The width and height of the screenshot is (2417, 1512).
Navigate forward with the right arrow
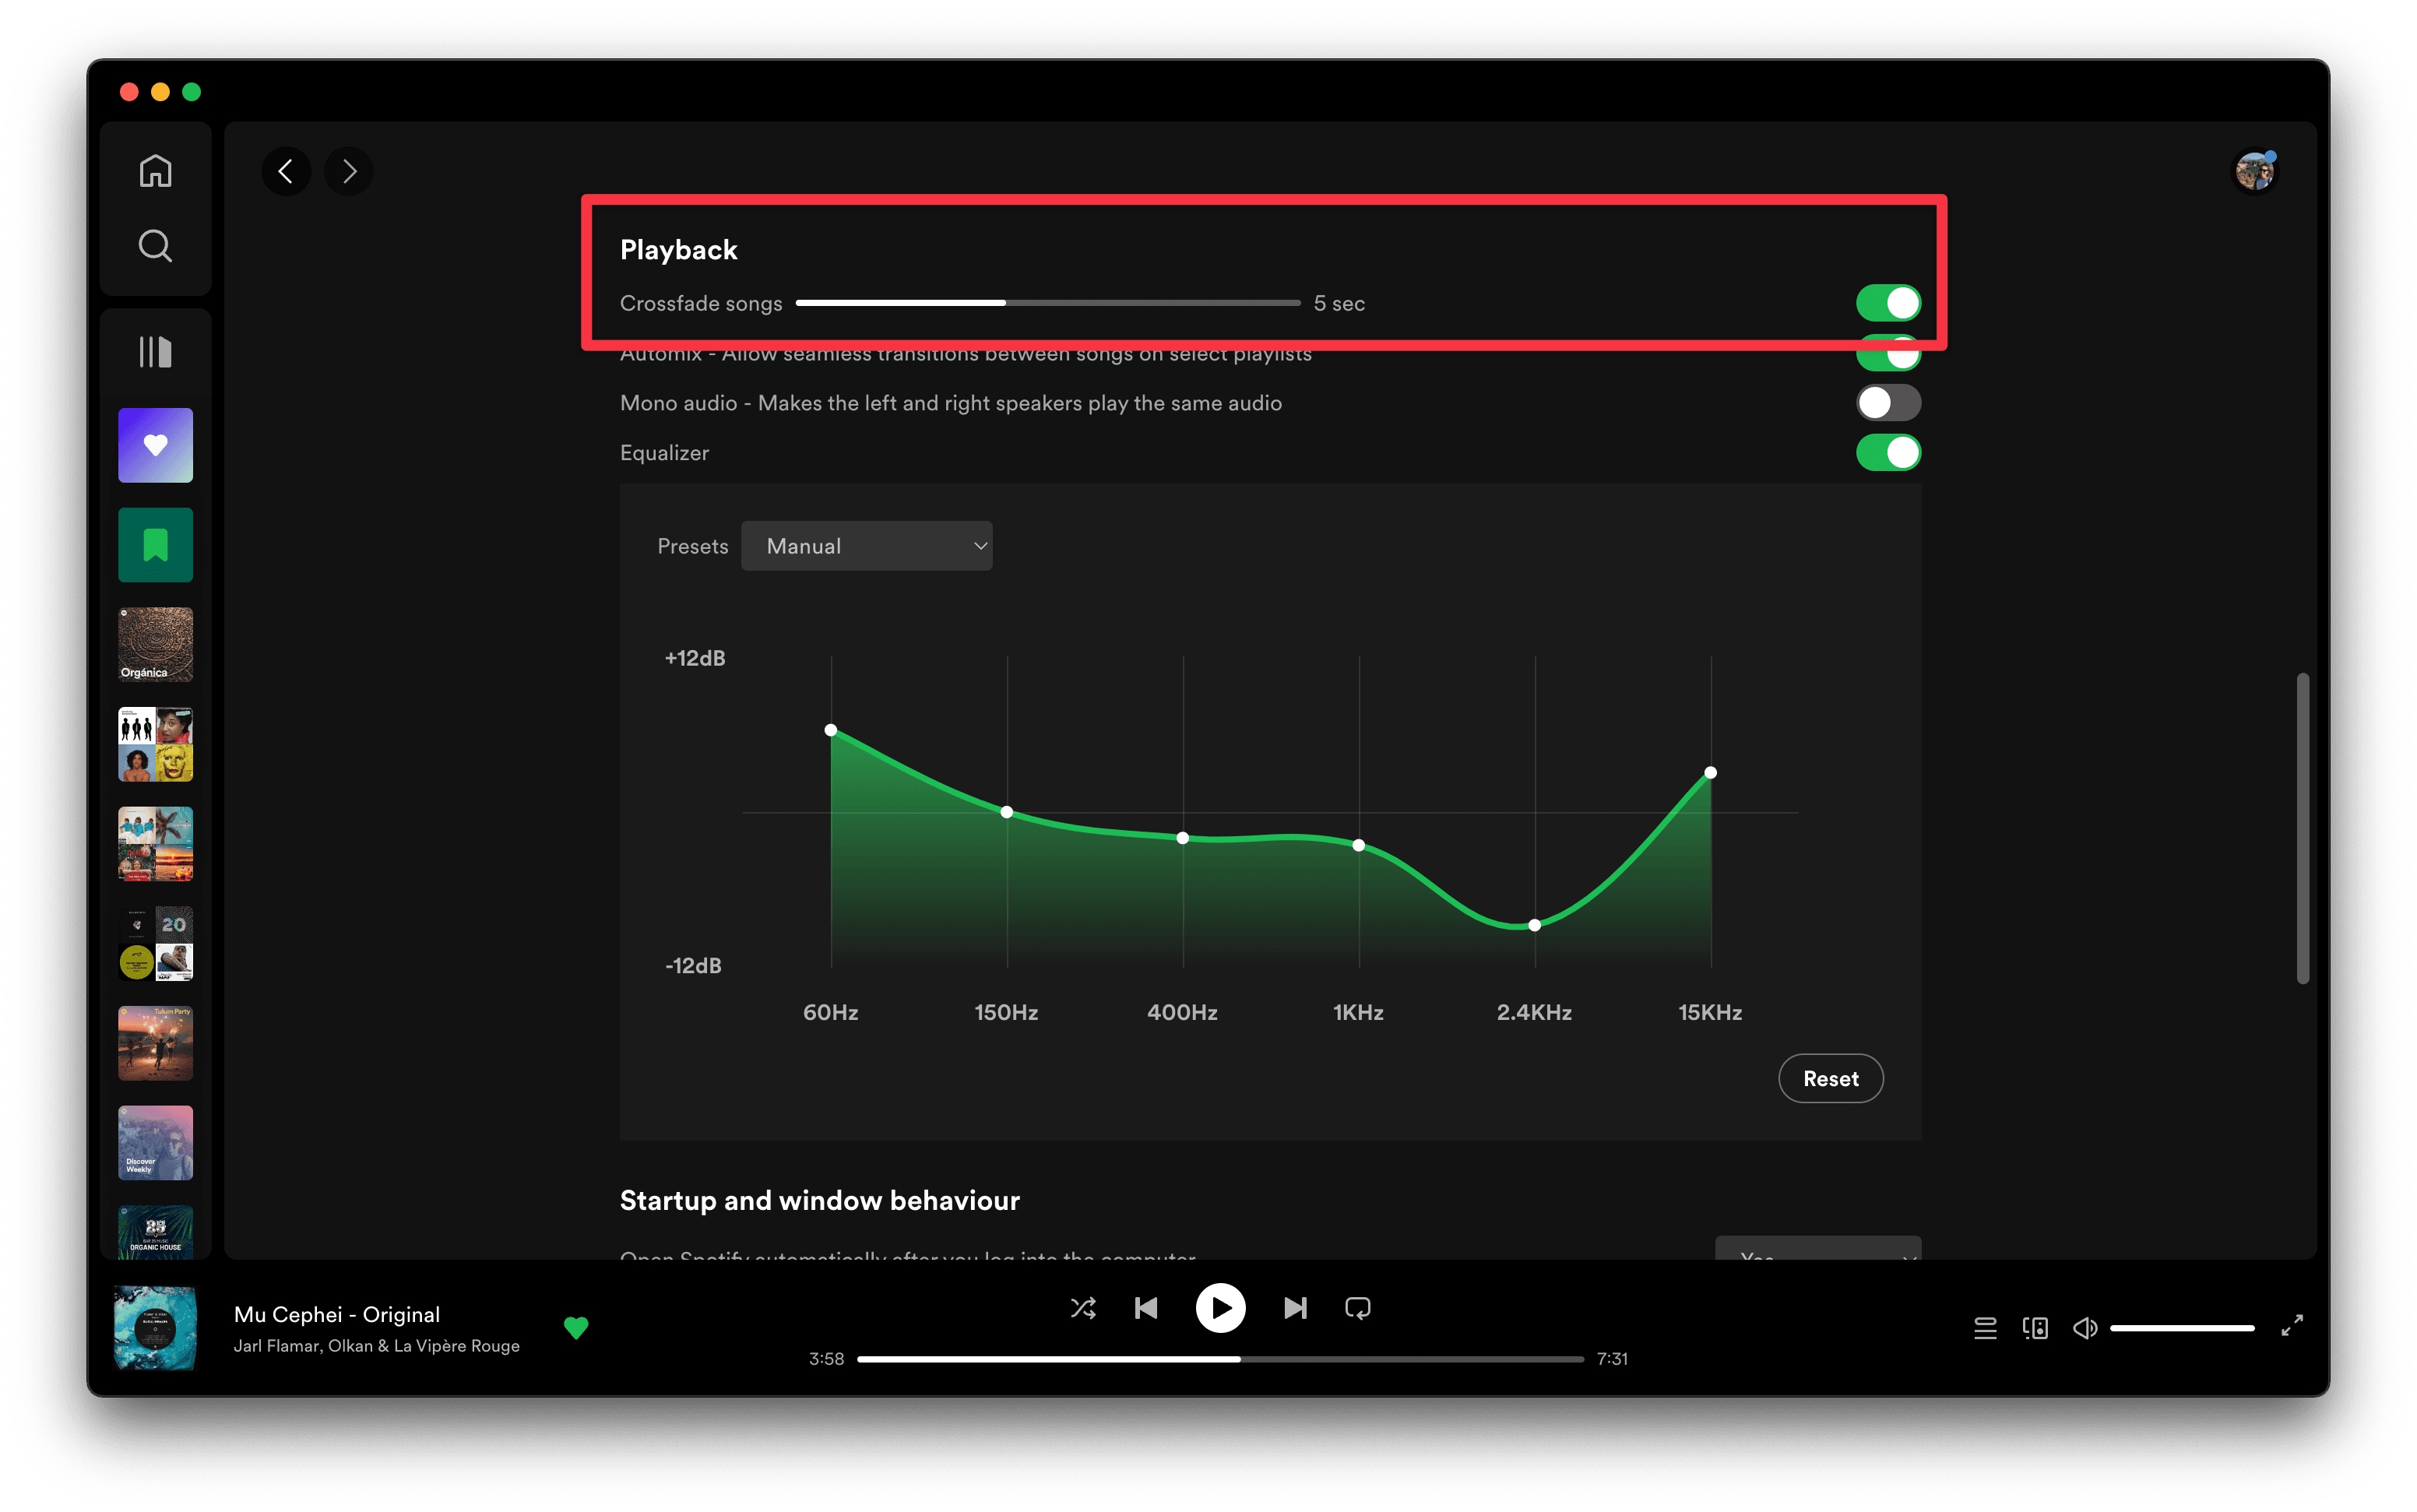[x=349, y=171]
